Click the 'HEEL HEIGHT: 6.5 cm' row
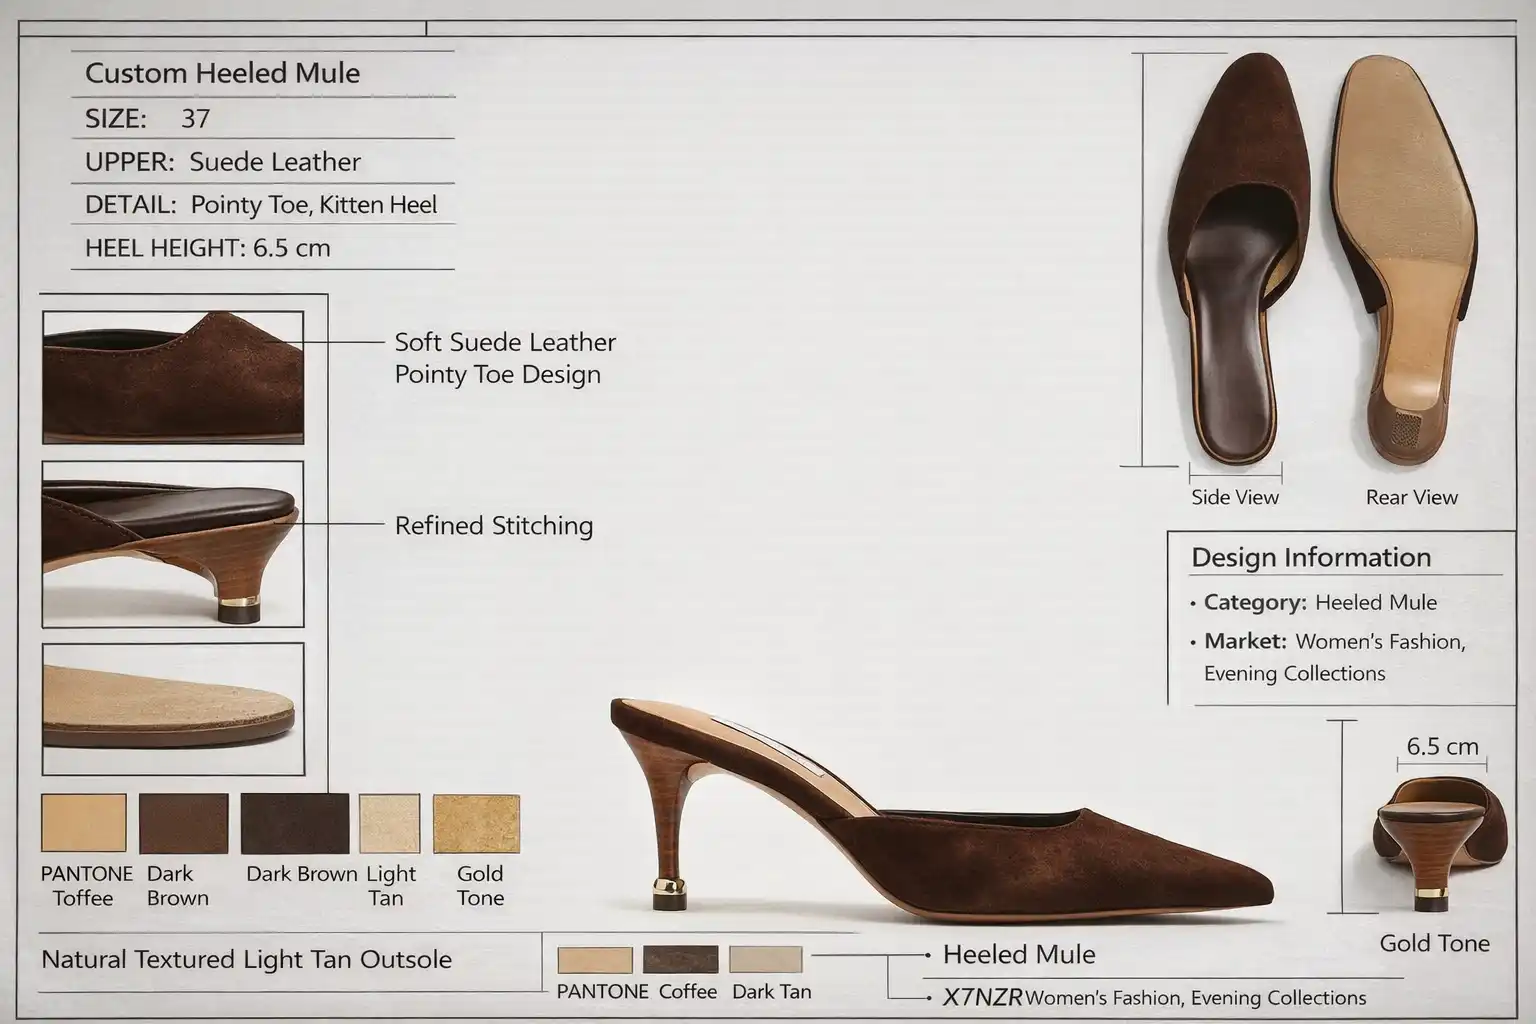The height and width of the screenshot is (1024, 1536). (x=263, y=248)
